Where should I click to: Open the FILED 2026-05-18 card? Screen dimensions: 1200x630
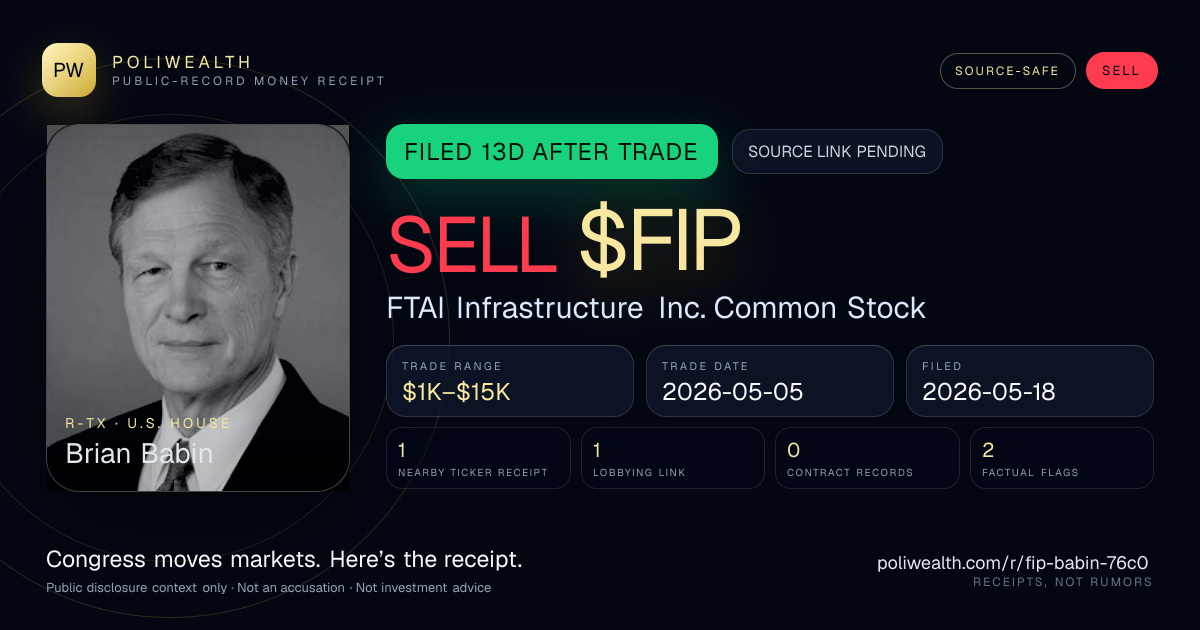(1030, 381)
